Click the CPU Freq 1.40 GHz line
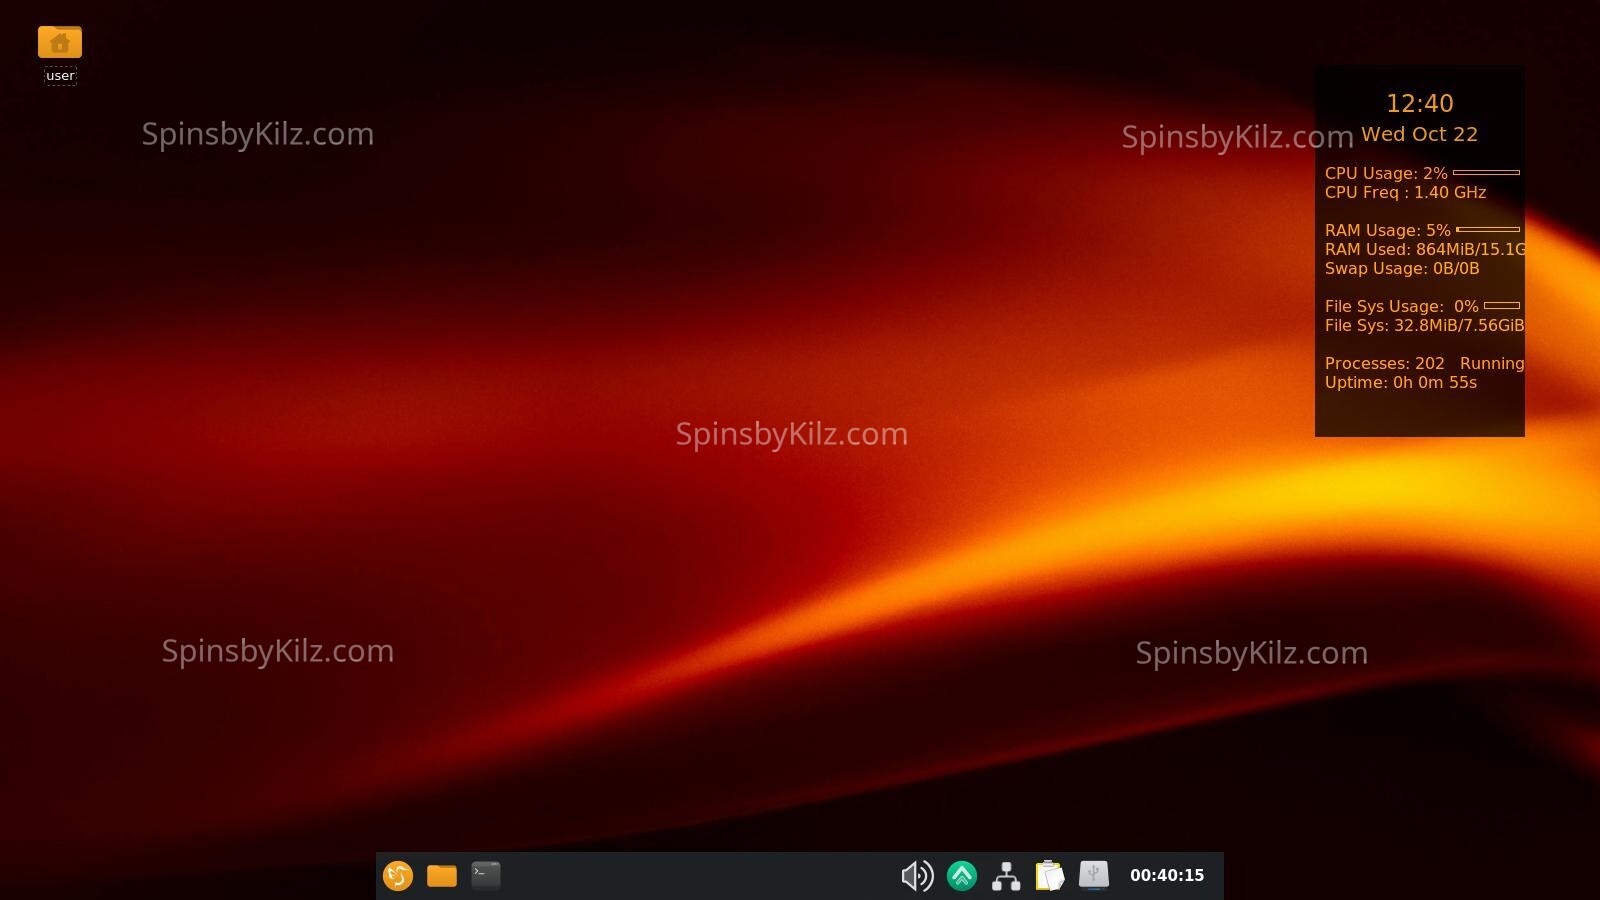Screen dimensions: 1600x900 point(1405,193)
